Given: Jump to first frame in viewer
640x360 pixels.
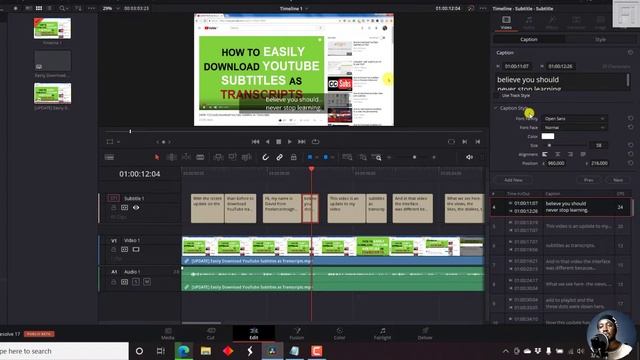Looking at the screenshot, I should coord(256,142).
